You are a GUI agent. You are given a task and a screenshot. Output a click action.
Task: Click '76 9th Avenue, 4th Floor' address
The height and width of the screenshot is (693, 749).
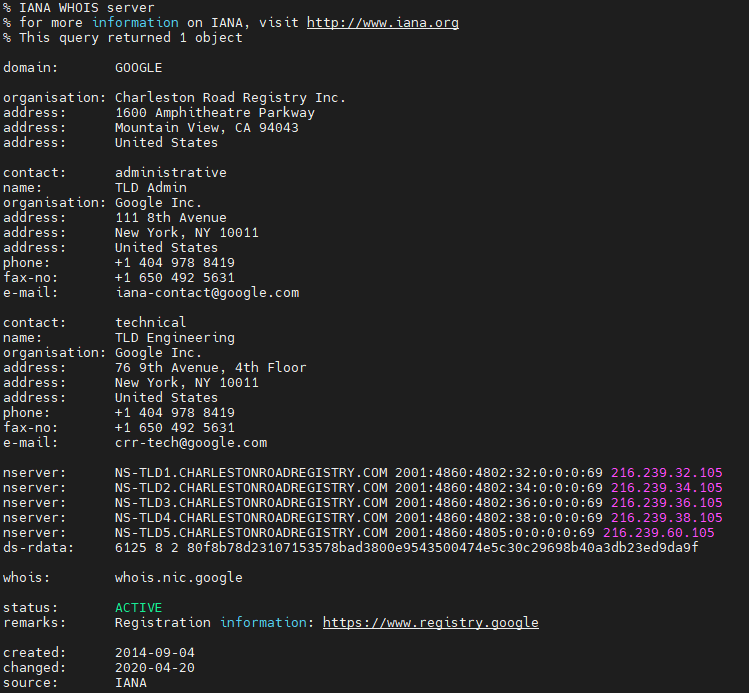tap(211, 367)
